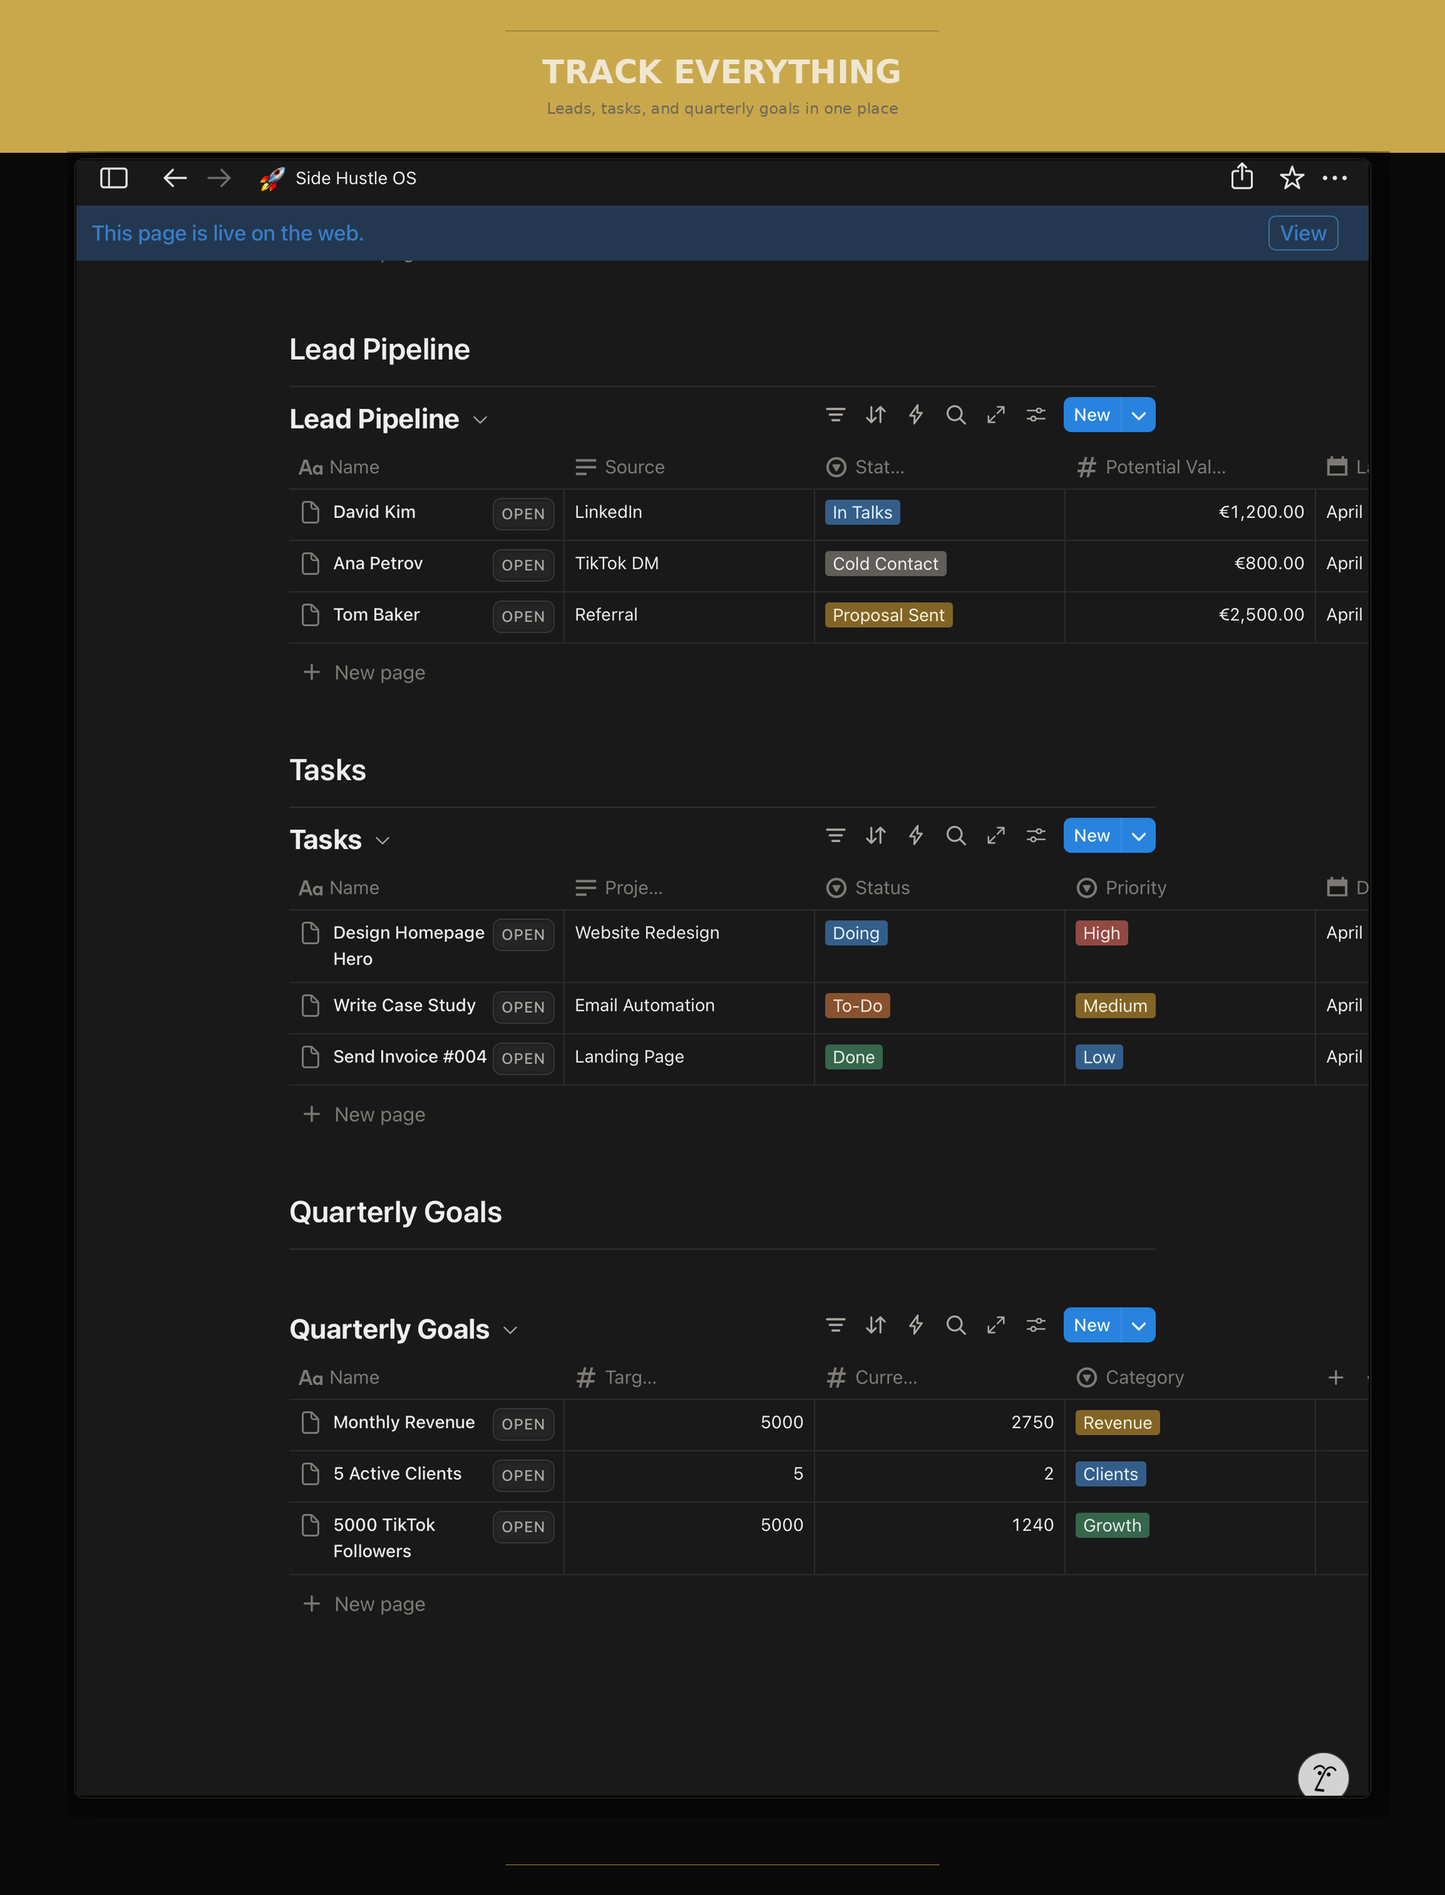1445x1895 pixels.
Task: Change the In Talks status of David Kim
Action: pos(862,512)
